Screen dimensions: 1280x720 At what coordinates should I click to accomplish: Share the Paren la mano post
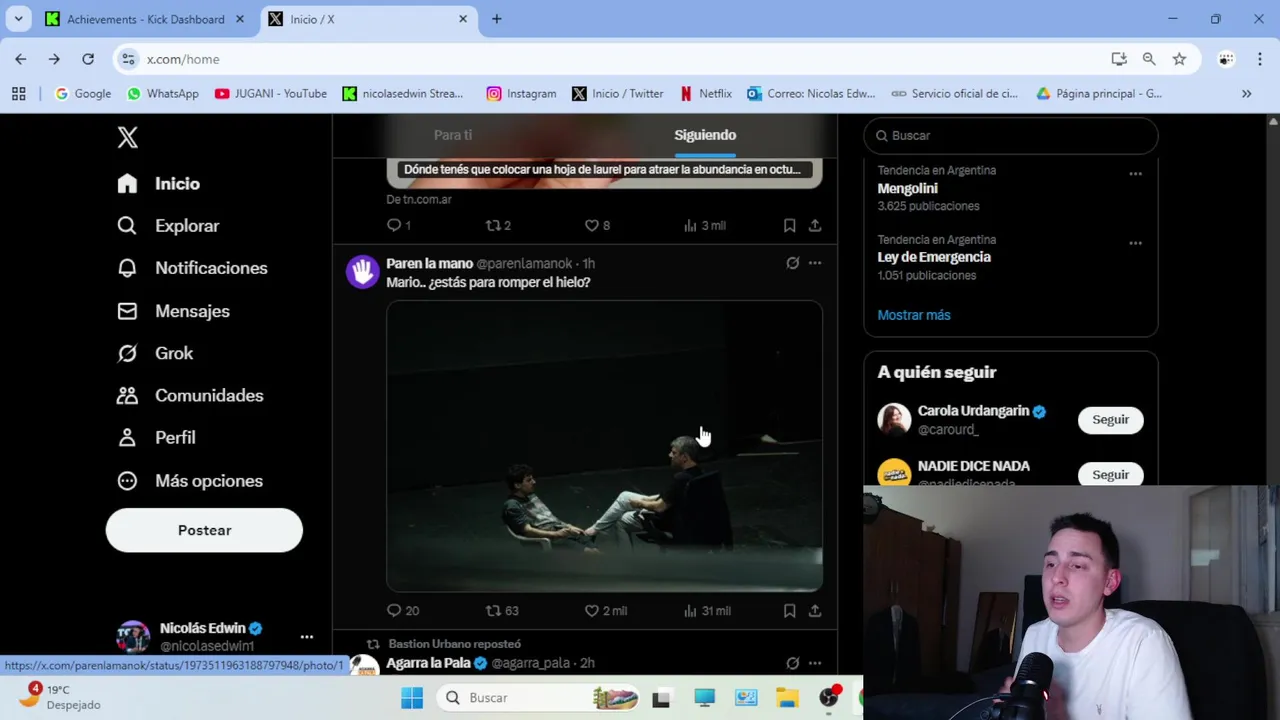click(x=815, y=611)
